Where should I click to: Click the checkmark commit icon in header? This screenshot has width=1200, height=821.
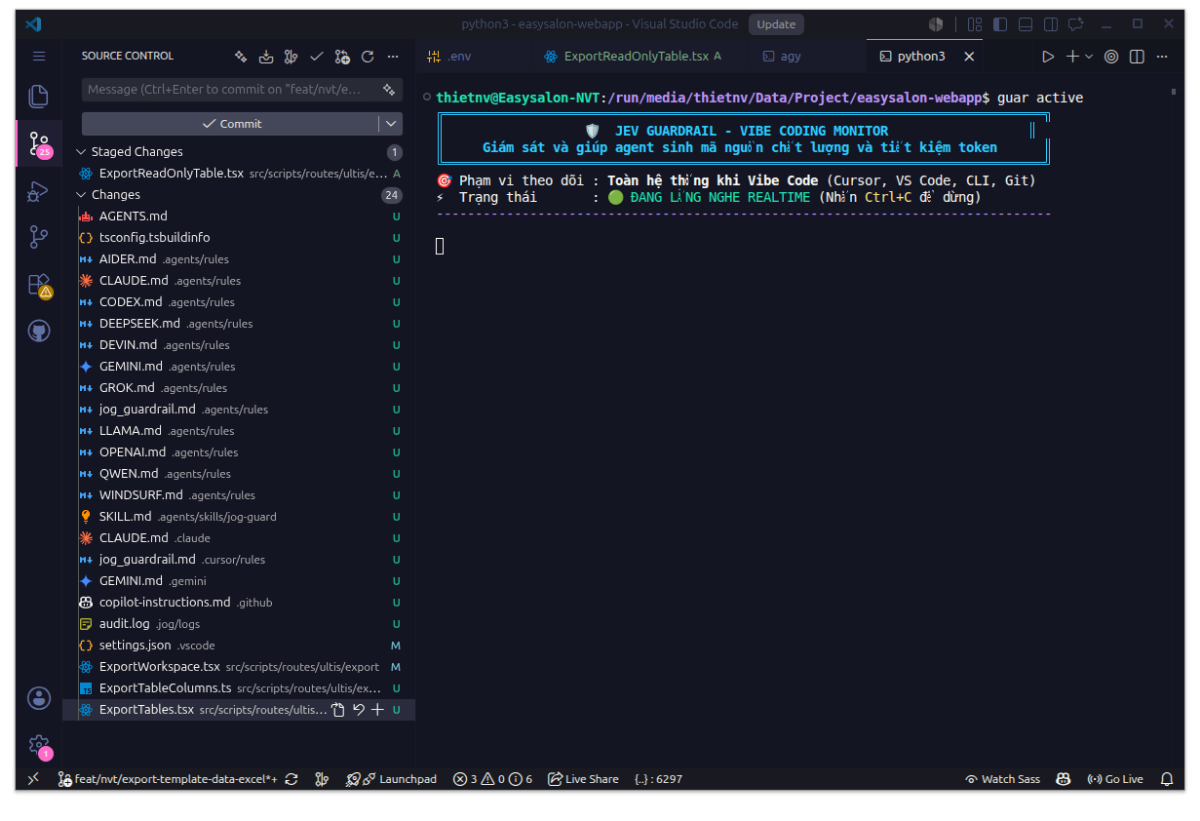(x=317, y=56)
